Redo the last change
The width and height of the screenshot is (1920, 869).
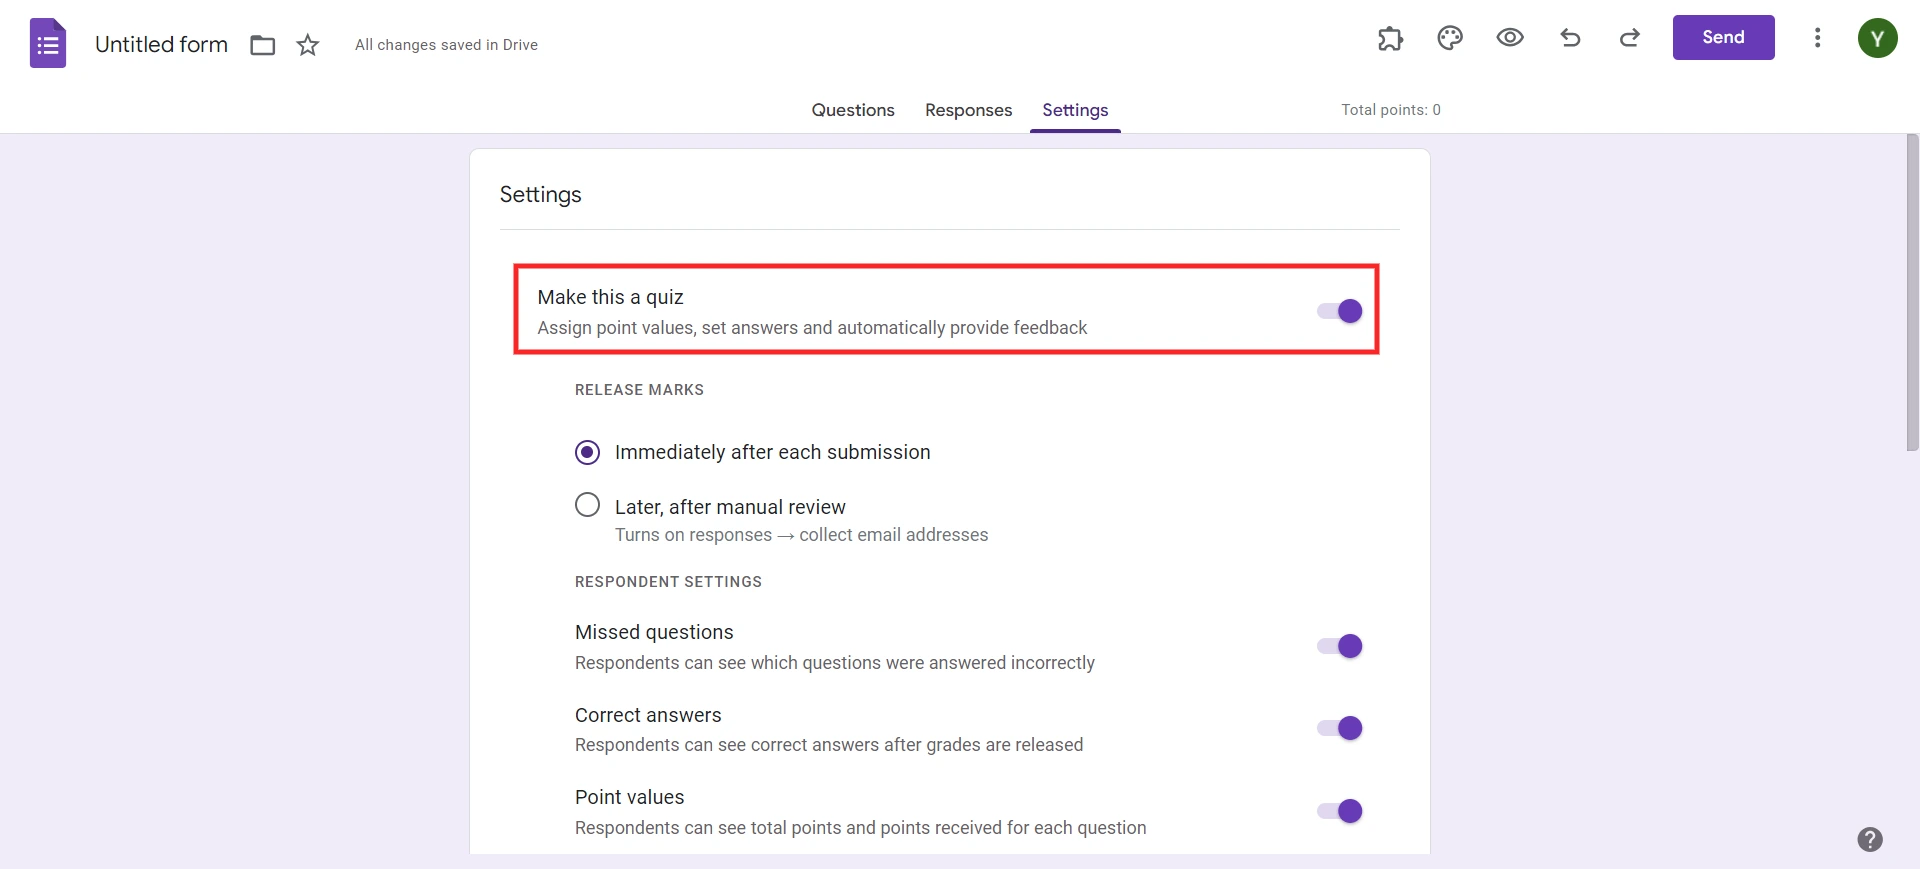pyautogui.click(x=1629, y=38)
